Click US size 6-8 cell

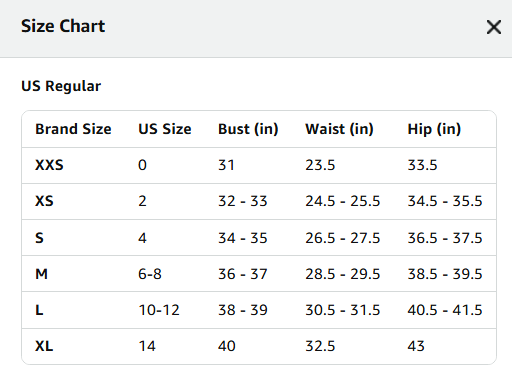[x=150, y=274]
